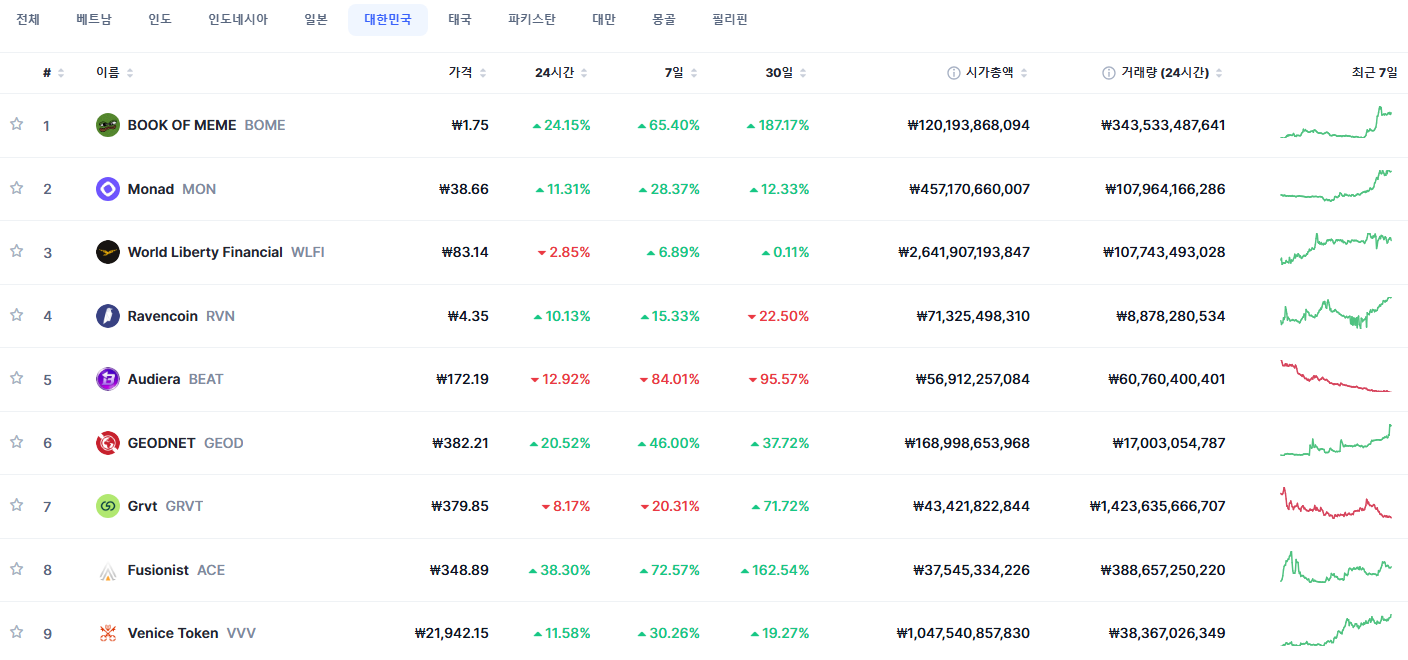The height and width of the screenshot is (660, 1408).
Task: Sort by 거래량 (24시간) column
Action: pyautogui.click(x=1162, y=73)
